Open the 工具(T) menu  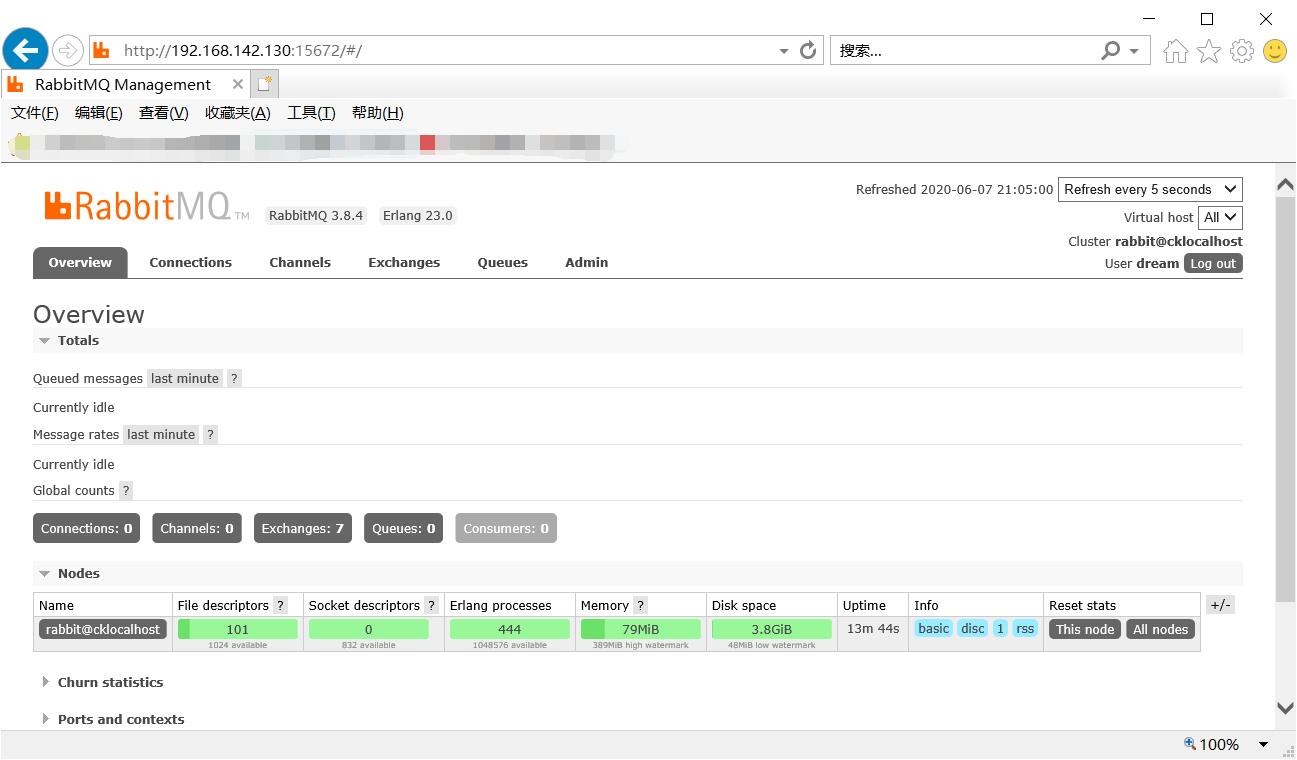311,113
